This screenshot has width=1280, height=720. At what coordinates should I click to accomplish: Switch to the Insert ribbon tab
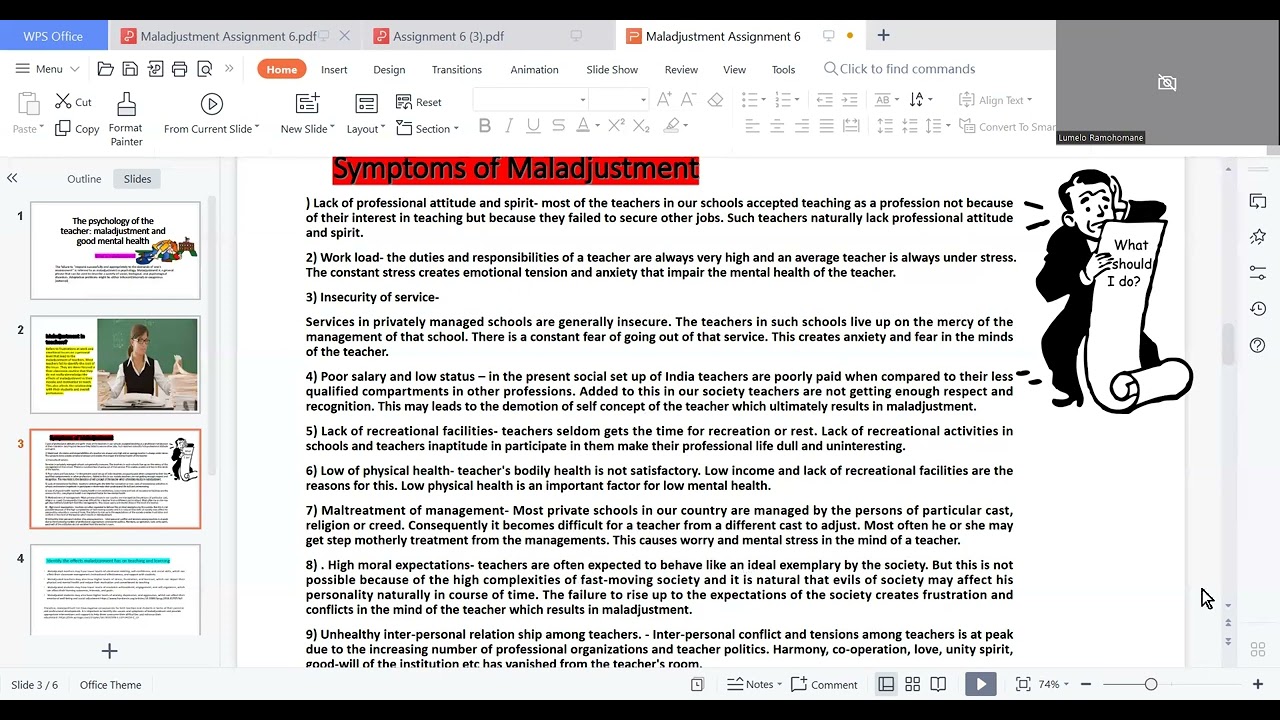pos(334,69)
